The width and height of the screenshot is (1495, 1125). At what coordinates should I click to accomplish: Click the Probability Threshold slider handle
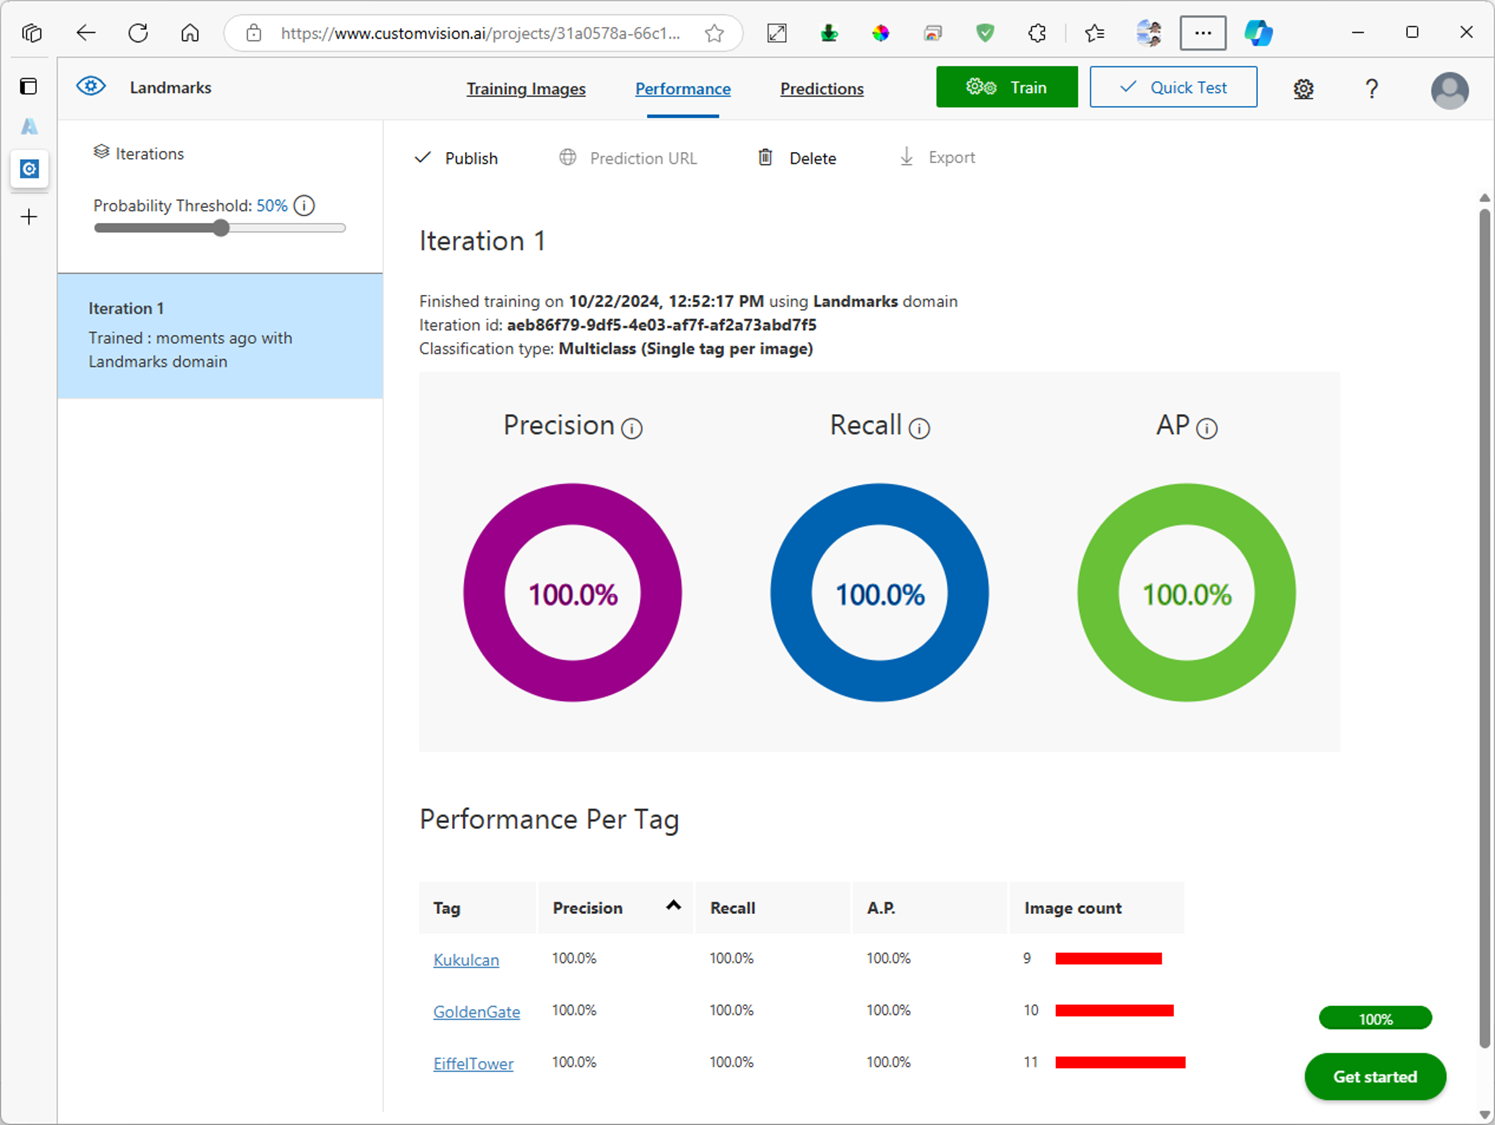(221, 228)
